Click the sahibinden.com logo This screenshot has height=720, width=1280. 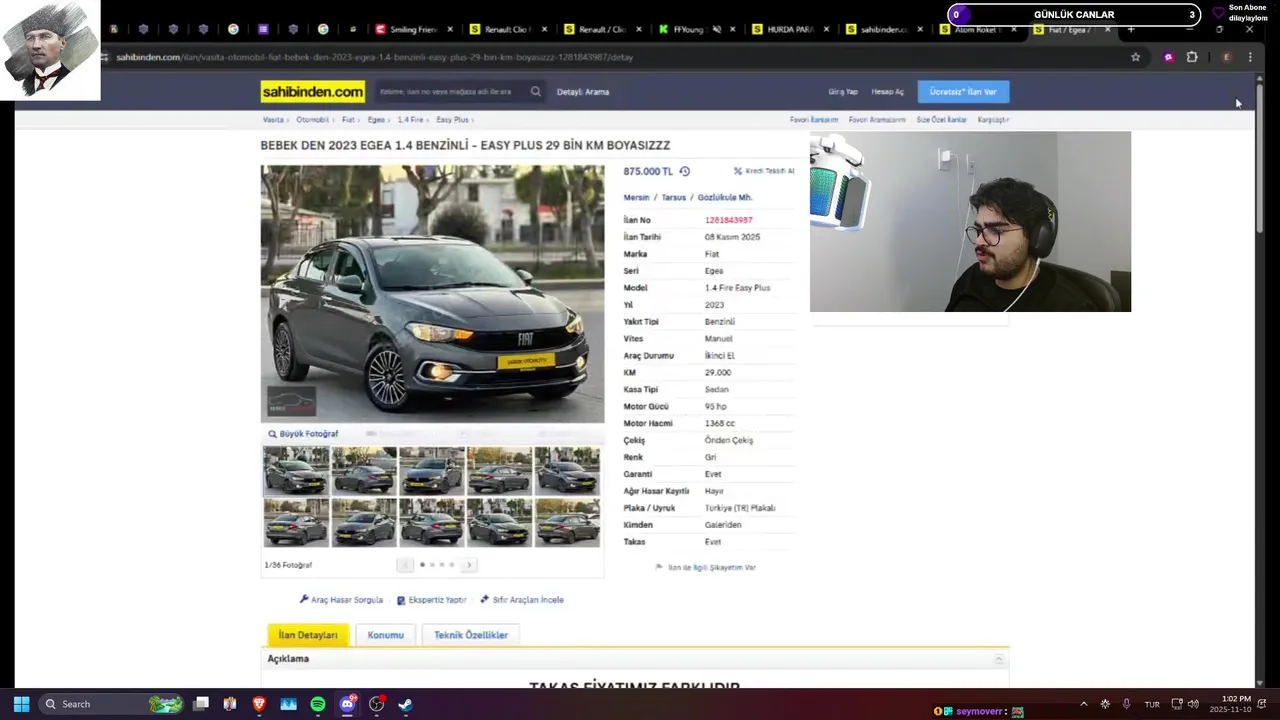[x=313, y=92]
